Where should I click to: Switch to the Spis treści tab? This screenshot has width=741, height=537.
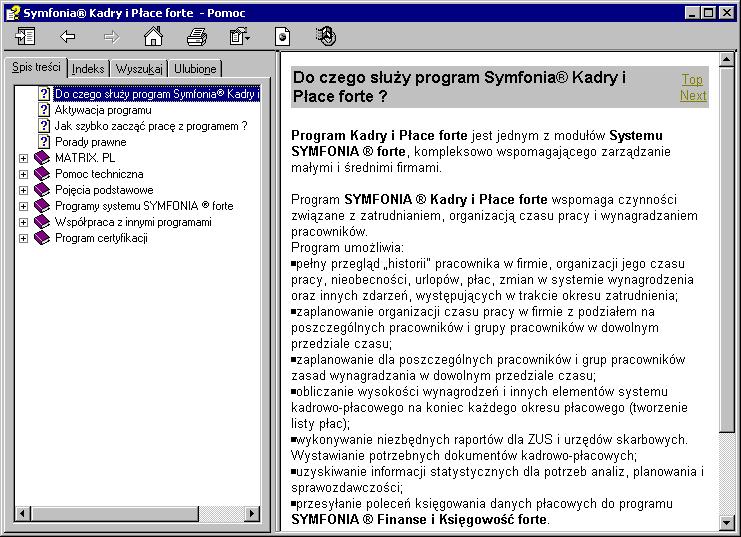click(x=36, y=67)
